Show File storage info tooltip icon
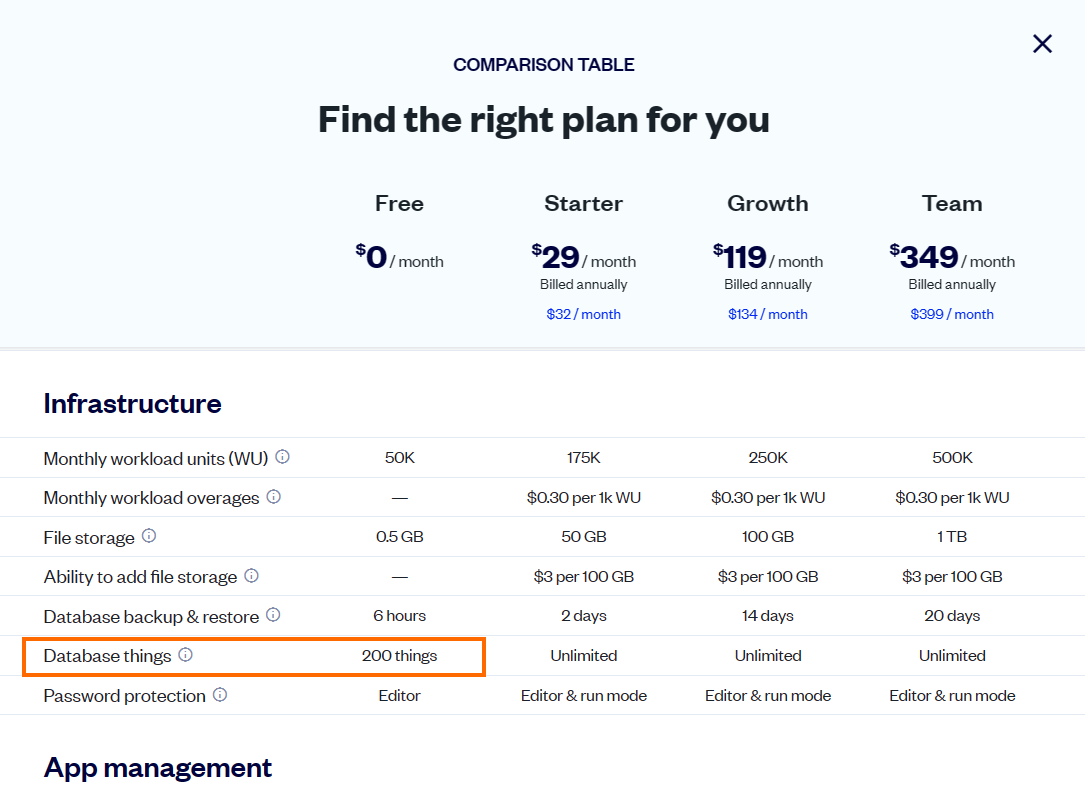The image size is (1085, 801). click(x=149, y=536)
